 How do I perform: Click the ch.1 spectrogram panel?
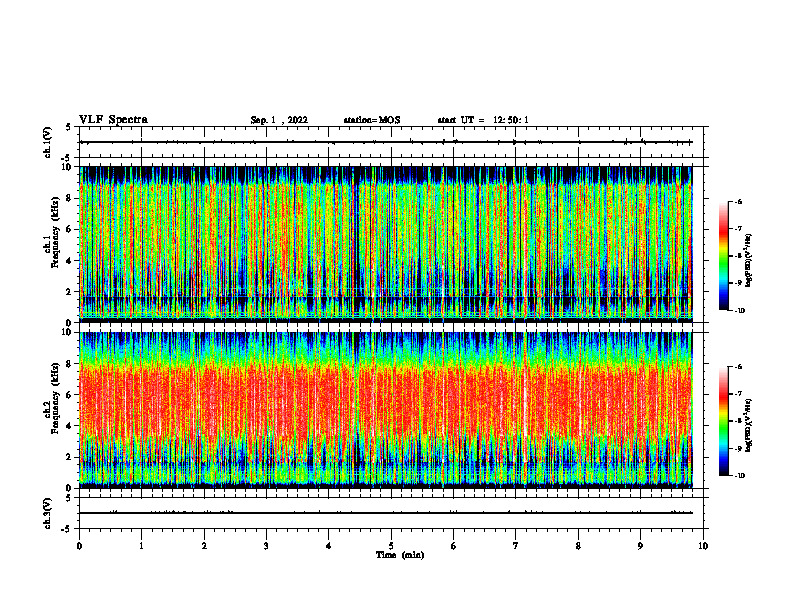(x=386, y=244)
